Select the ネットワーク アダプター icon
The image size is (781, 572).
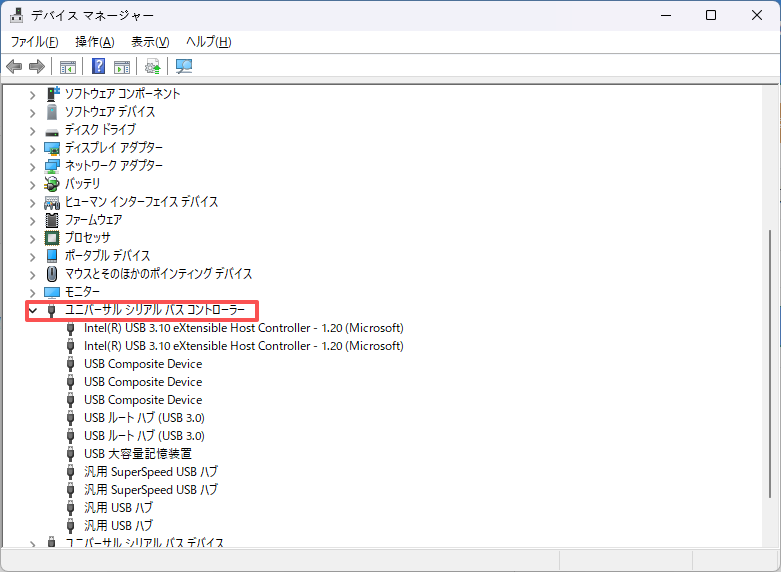[x=52, y=166]
